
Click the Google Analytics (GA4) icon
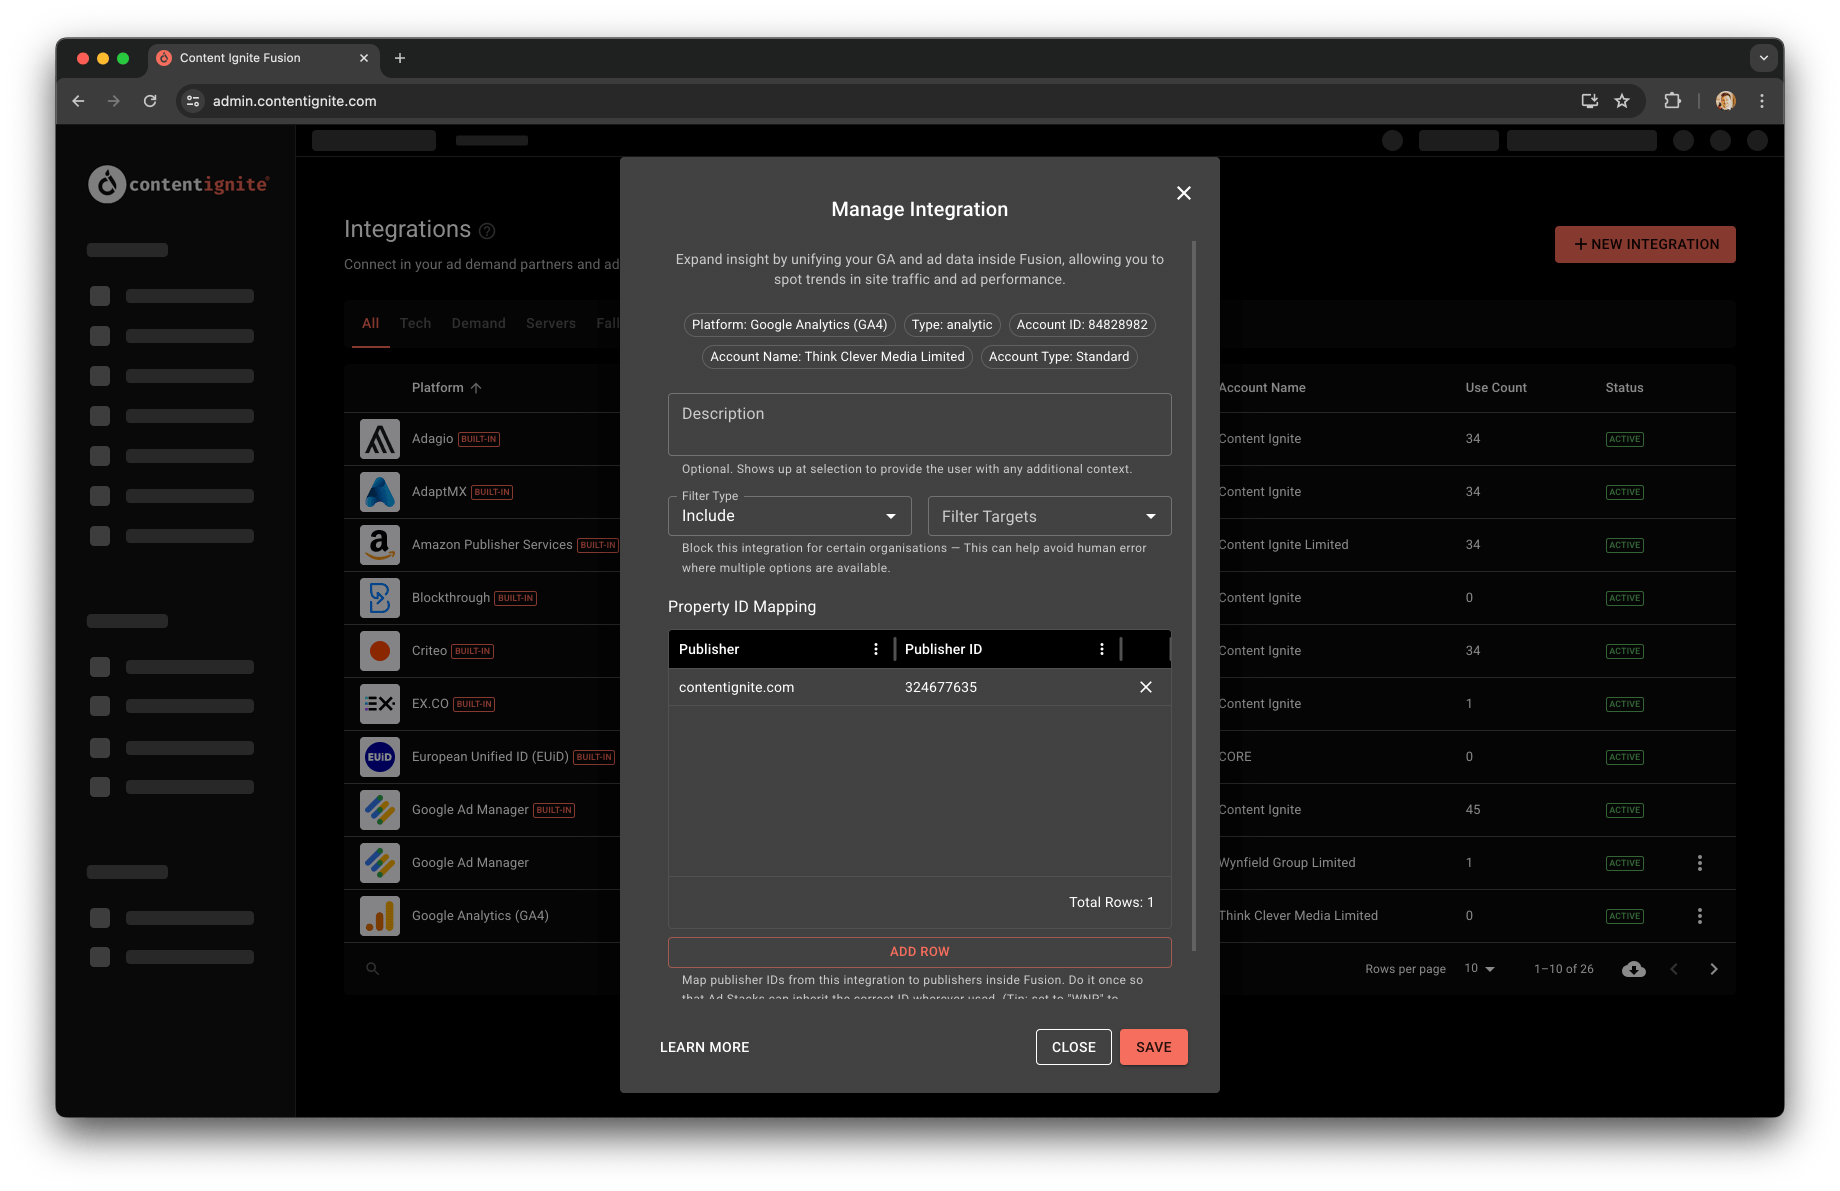click(x=380, y=915)
